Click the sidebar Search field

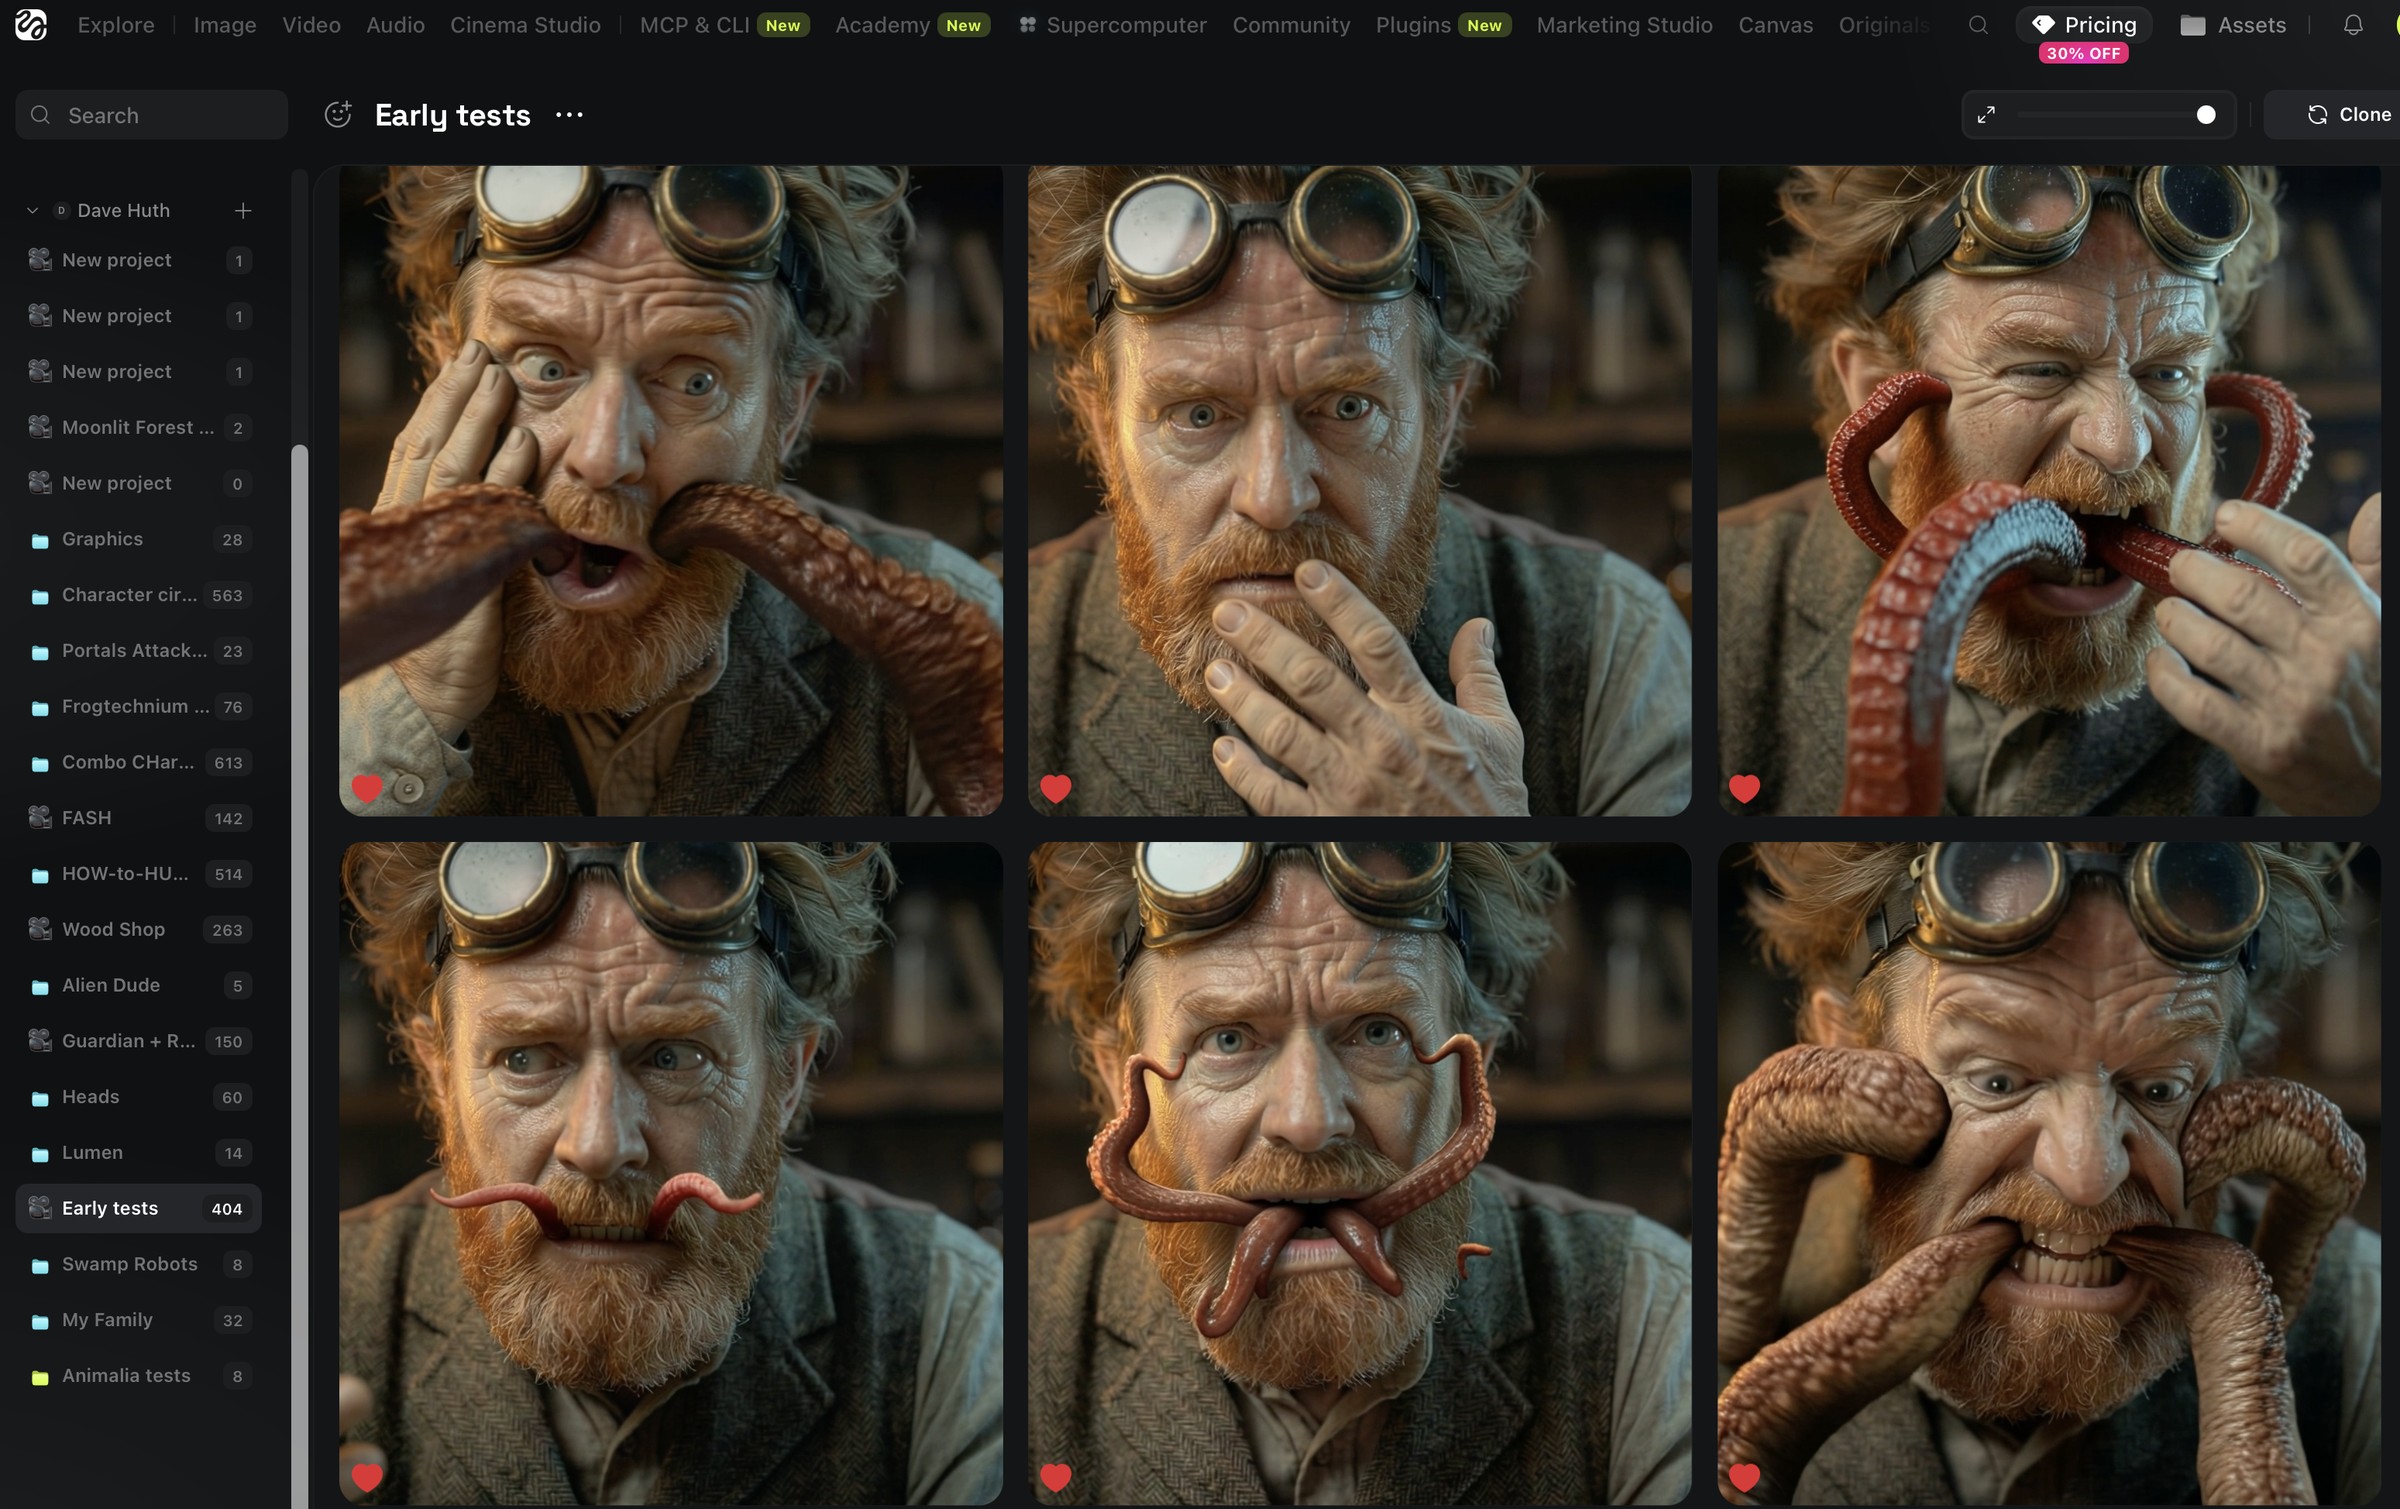(152, 115)
